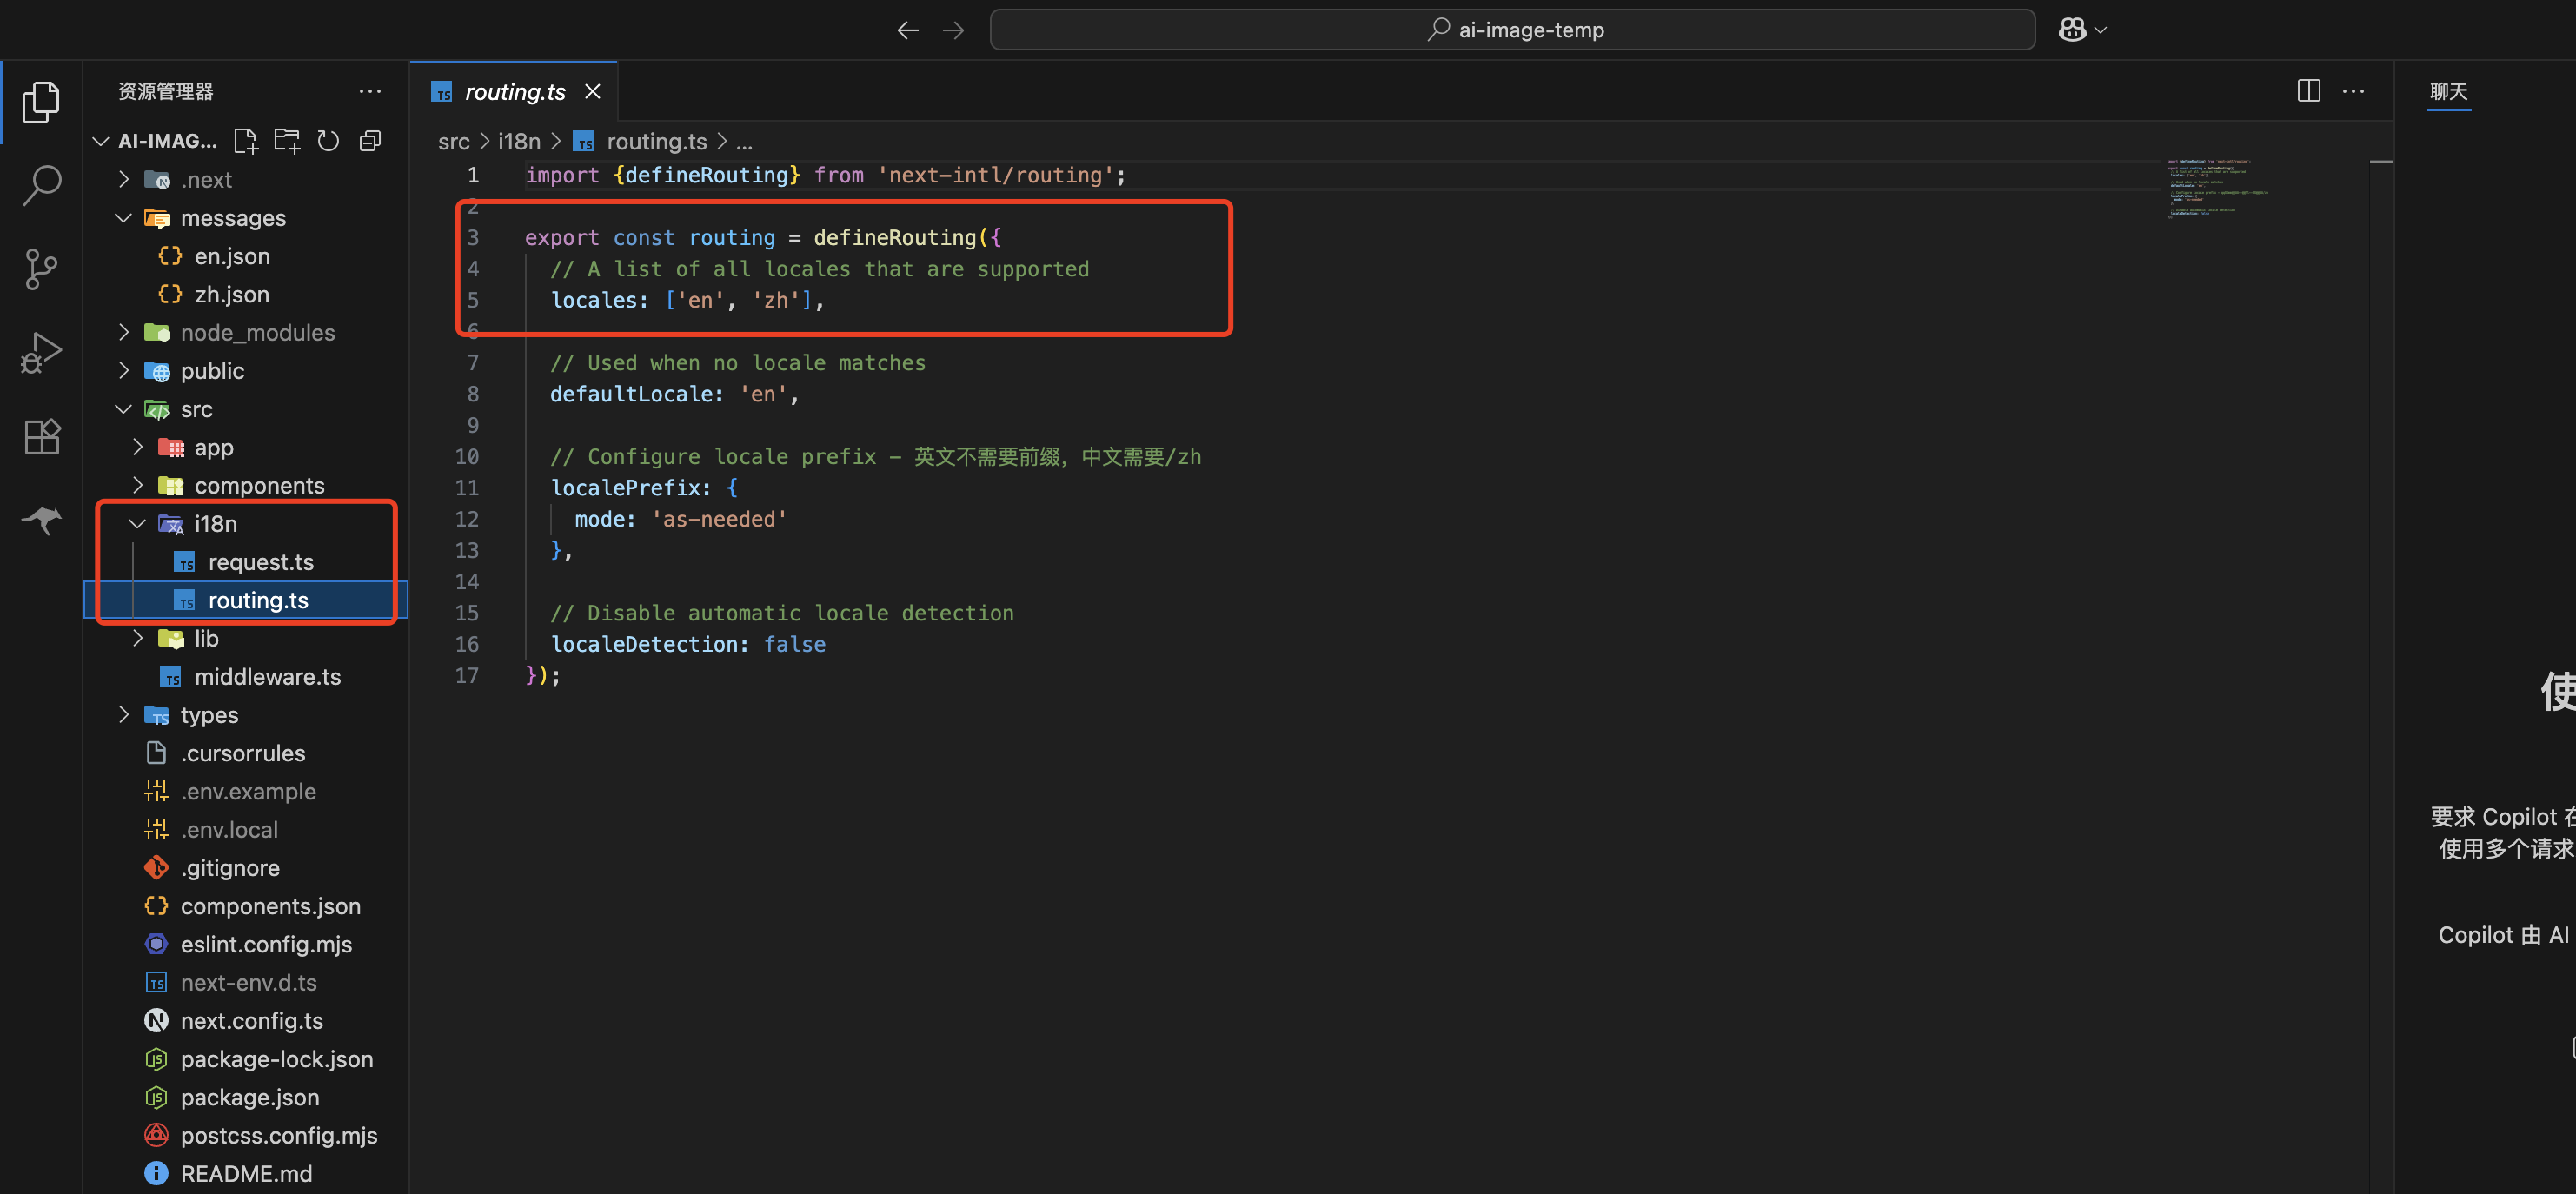Click the routing.ts breadcrumb segment
The height and width of the screenshot is (1194, 2576).
(x=640, y=142)
